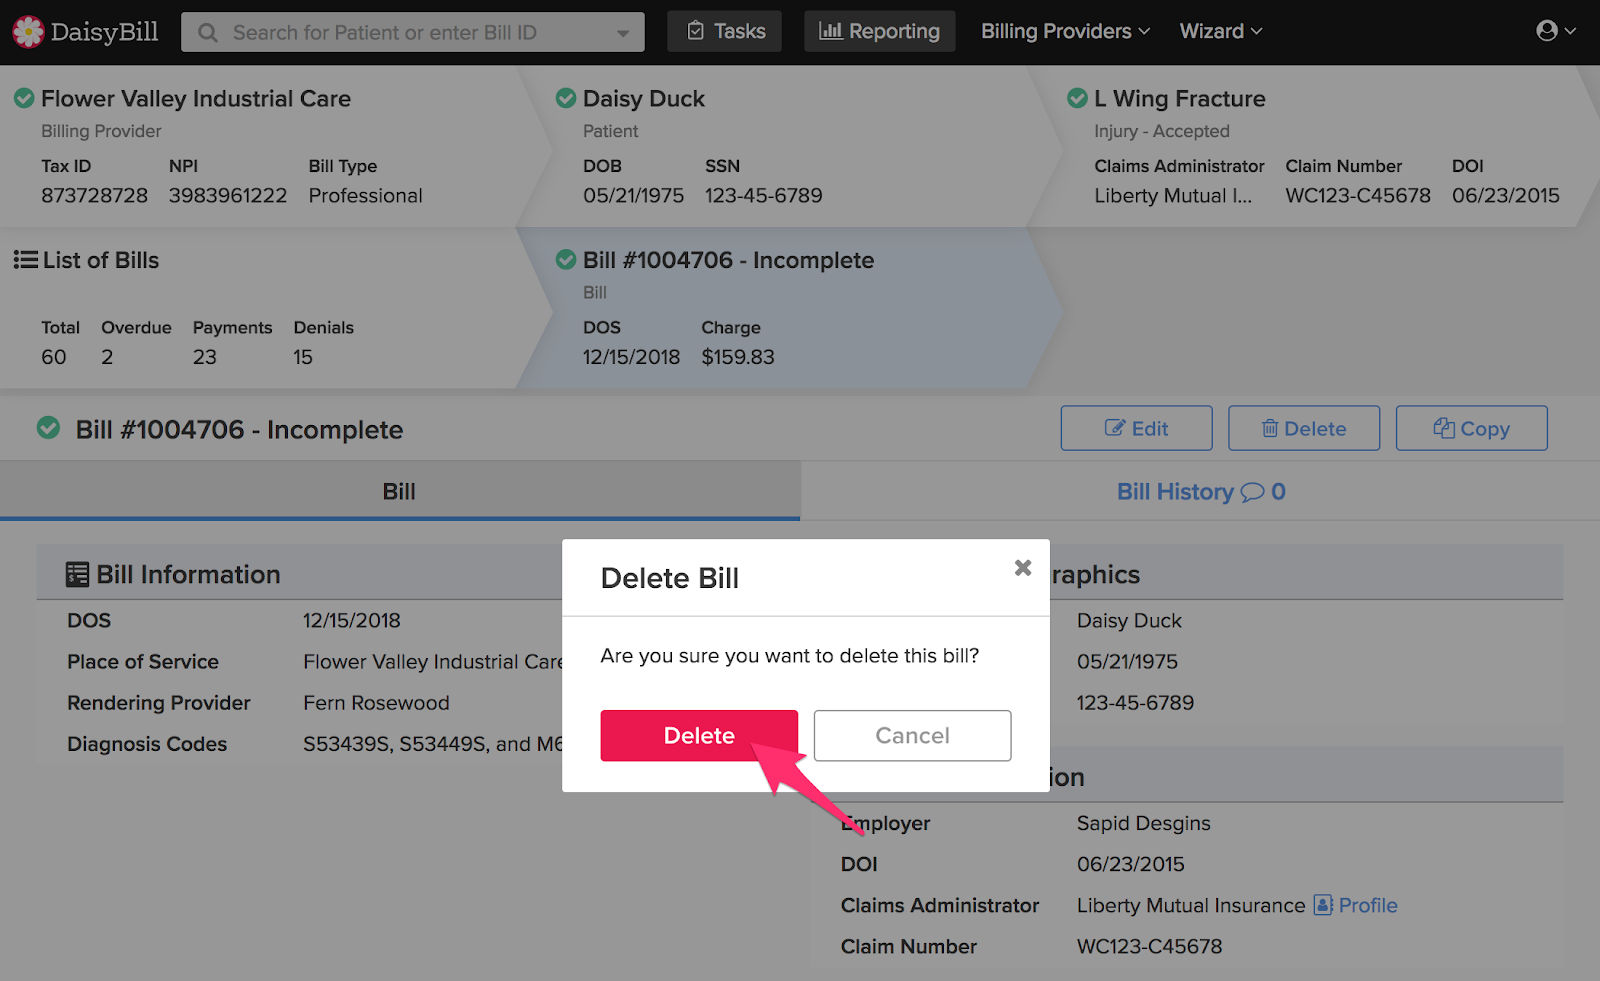Open the search field dropdown arrow
The height and width of the screenshot is (981, 1600).
[623, 33]
